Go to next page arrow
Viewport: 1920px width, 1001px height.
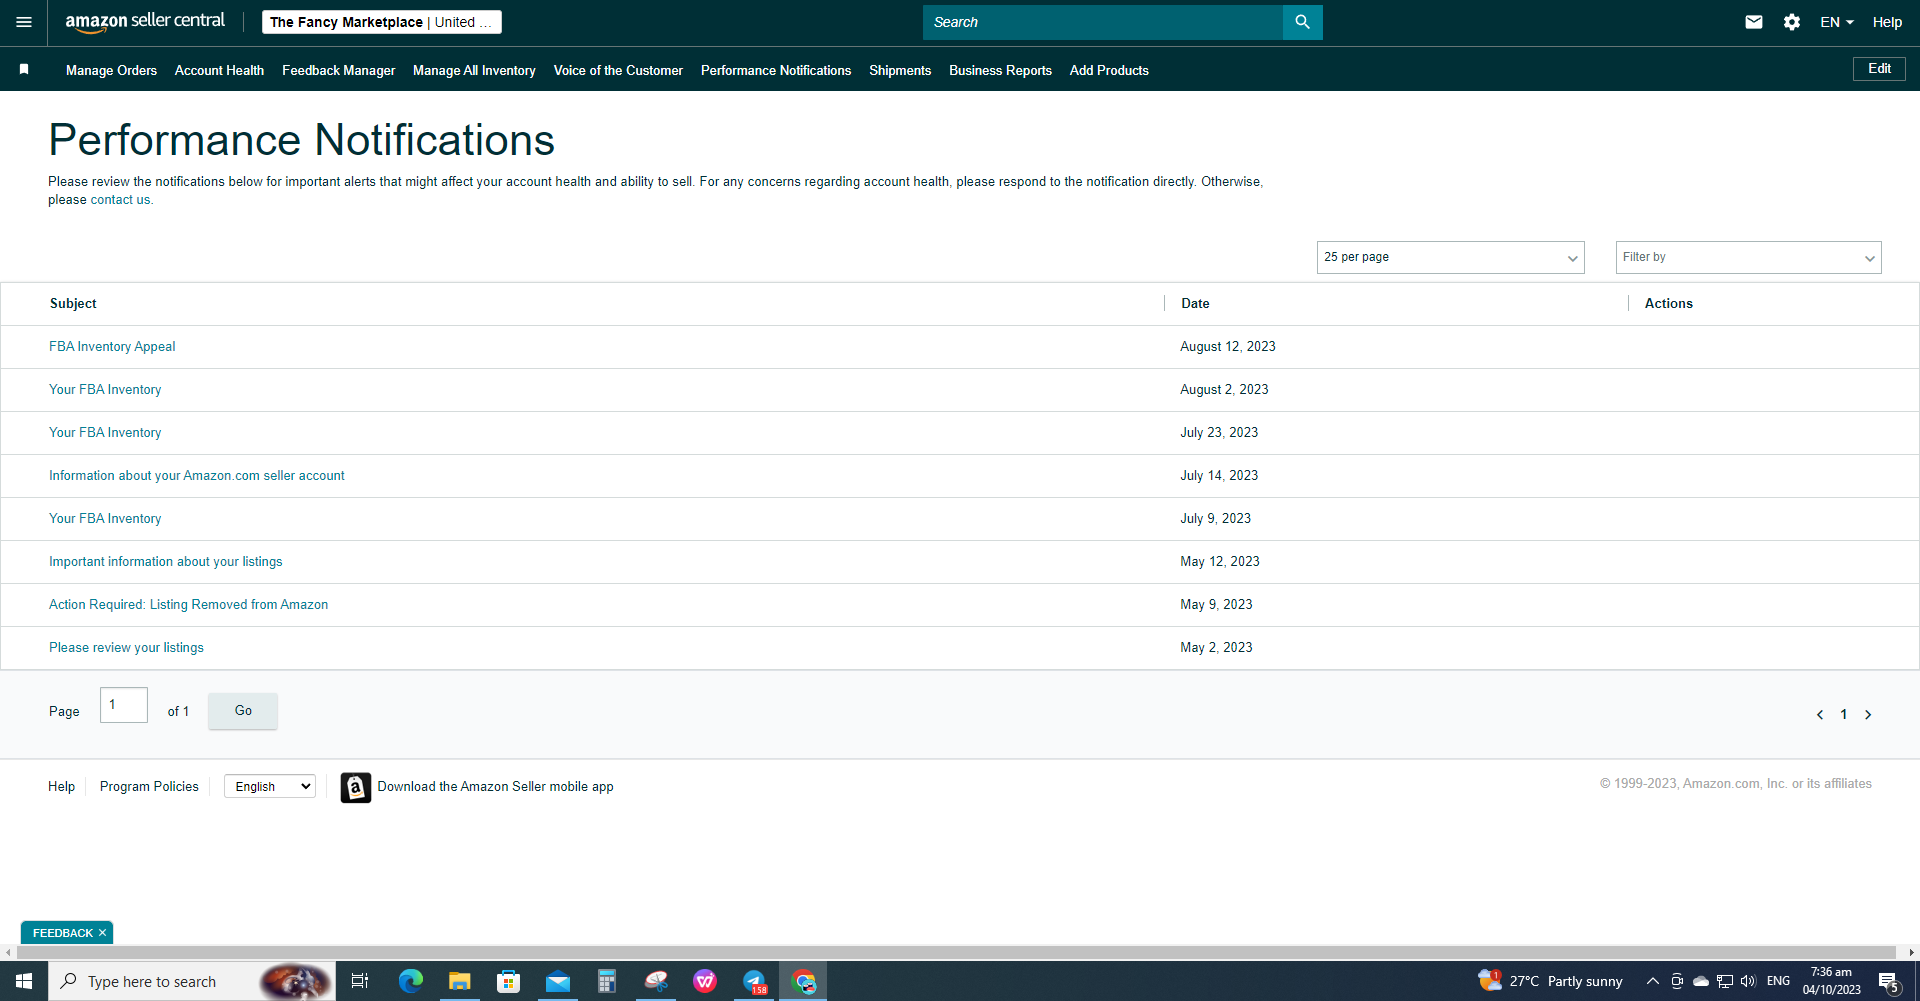1868,714
